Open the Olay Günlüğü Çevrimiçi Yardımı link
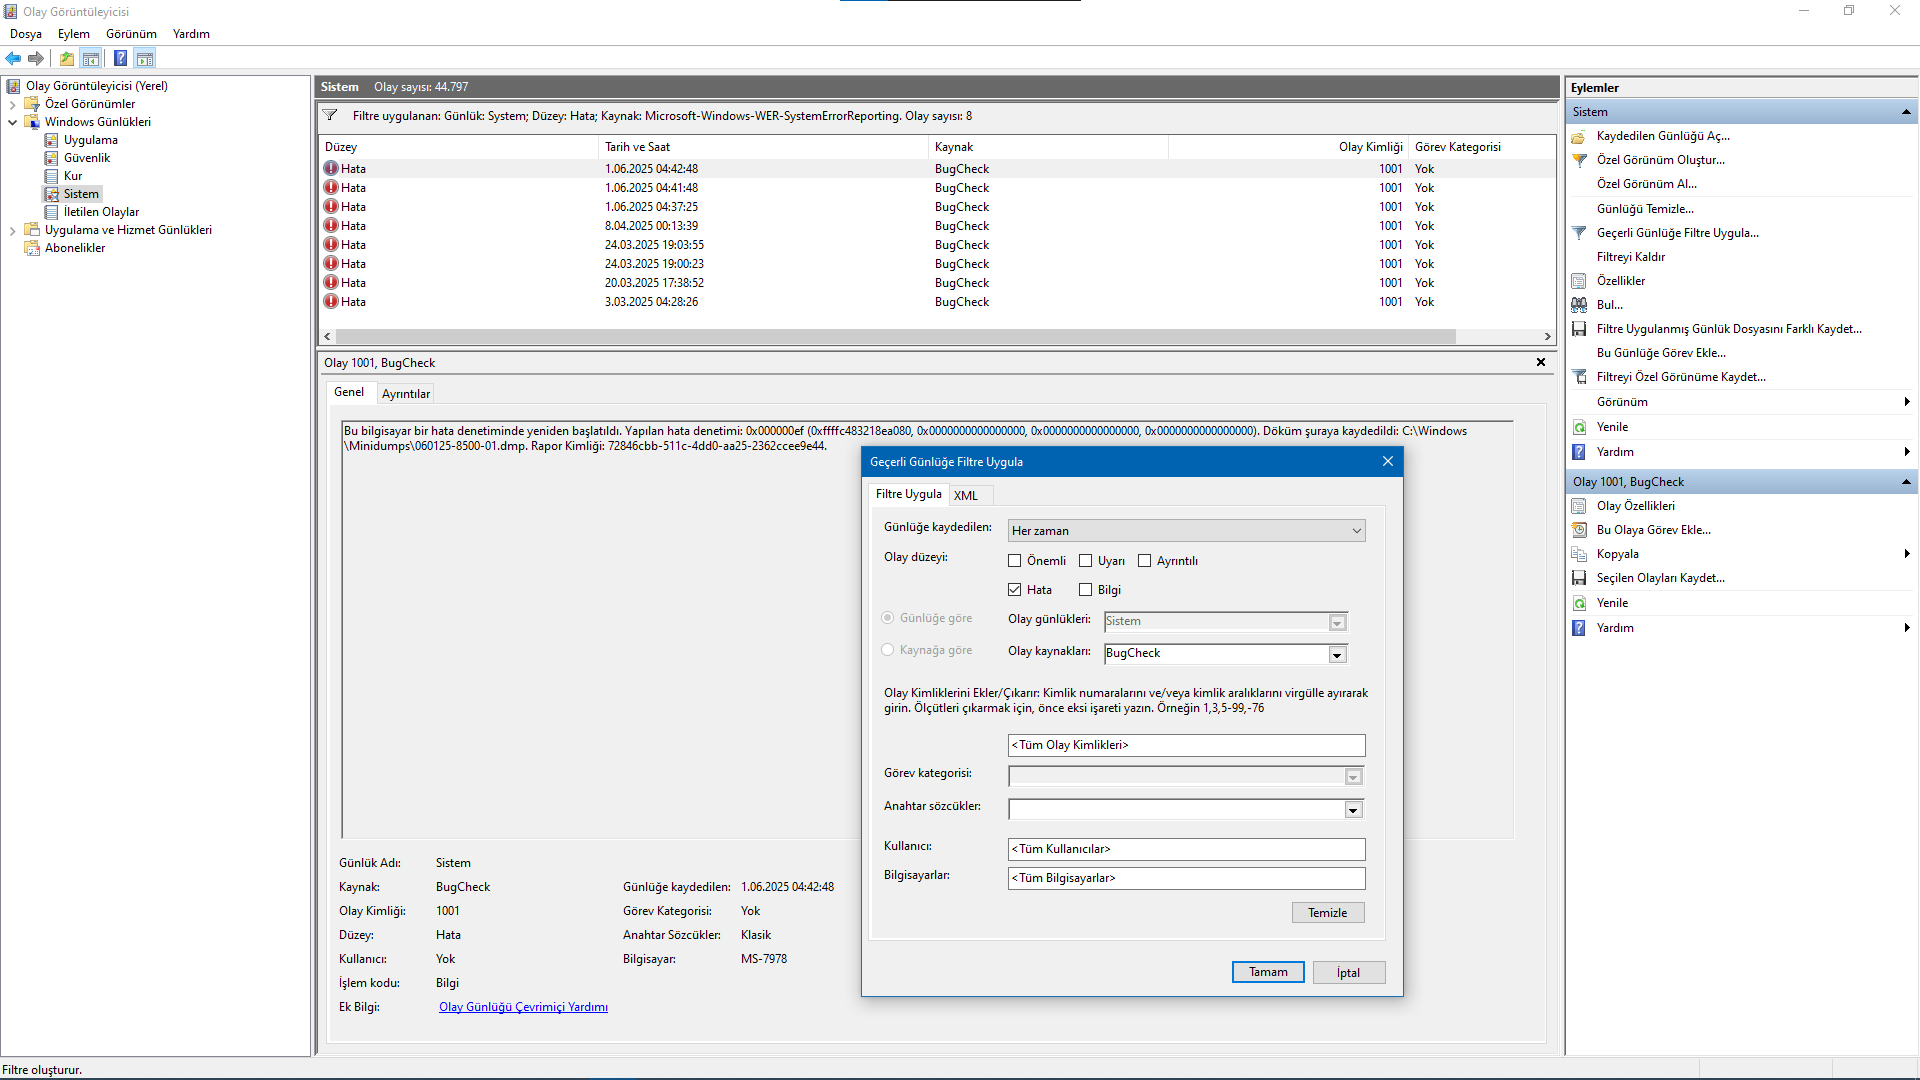Image resolution: width=1920 pixels, height=1080 pixels. click(x=523, y=1007)
